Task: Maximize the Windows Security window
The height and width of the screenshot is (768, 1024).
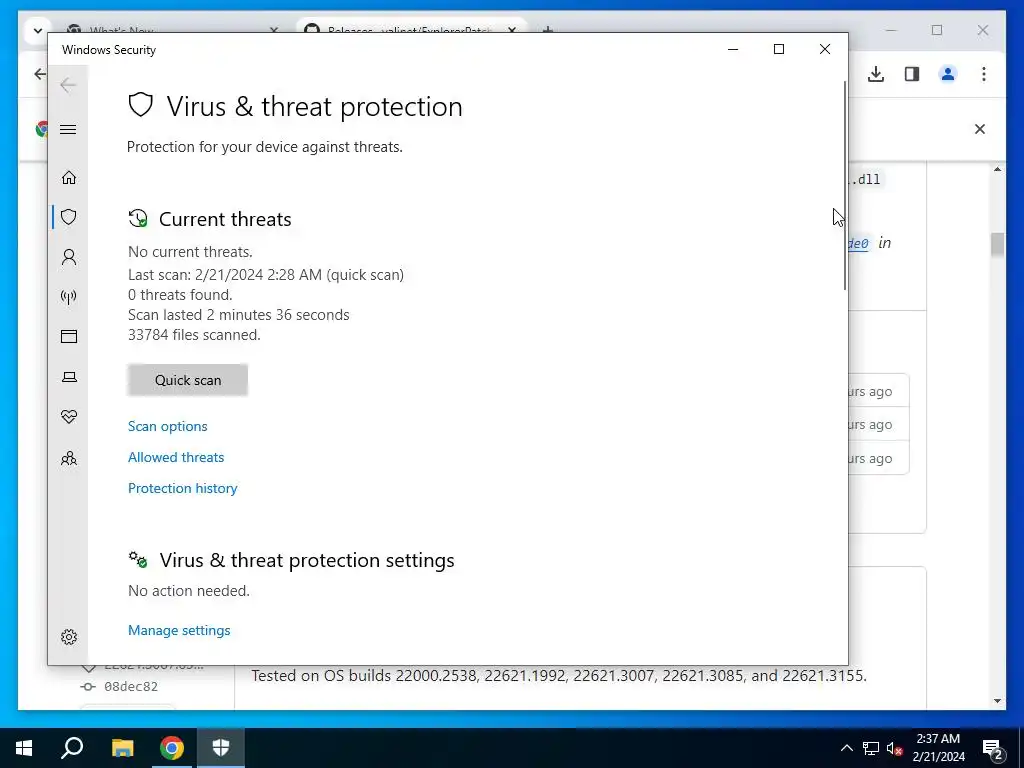Action: click(778, 50)
